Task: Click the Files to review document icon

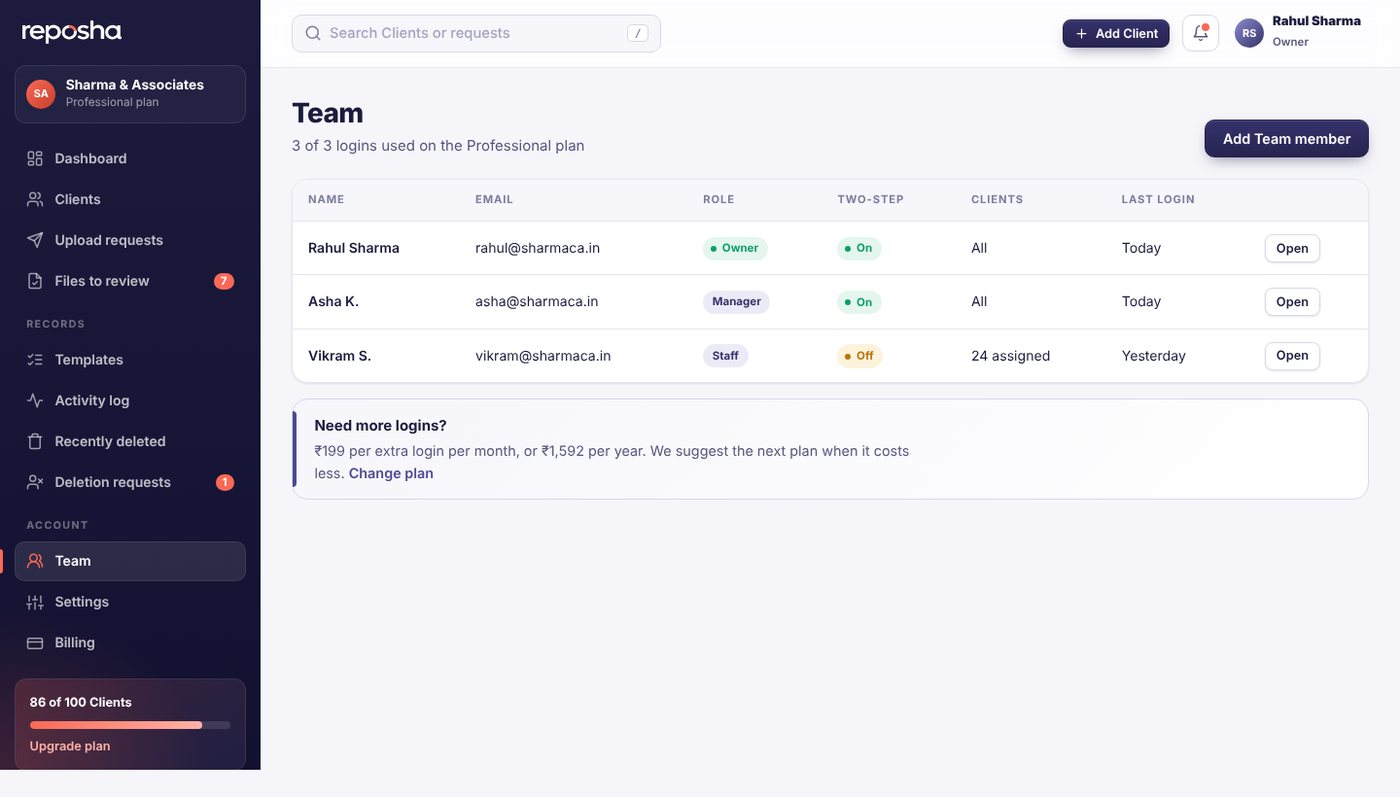Action: pyautogui.click(x=35, y=281)
